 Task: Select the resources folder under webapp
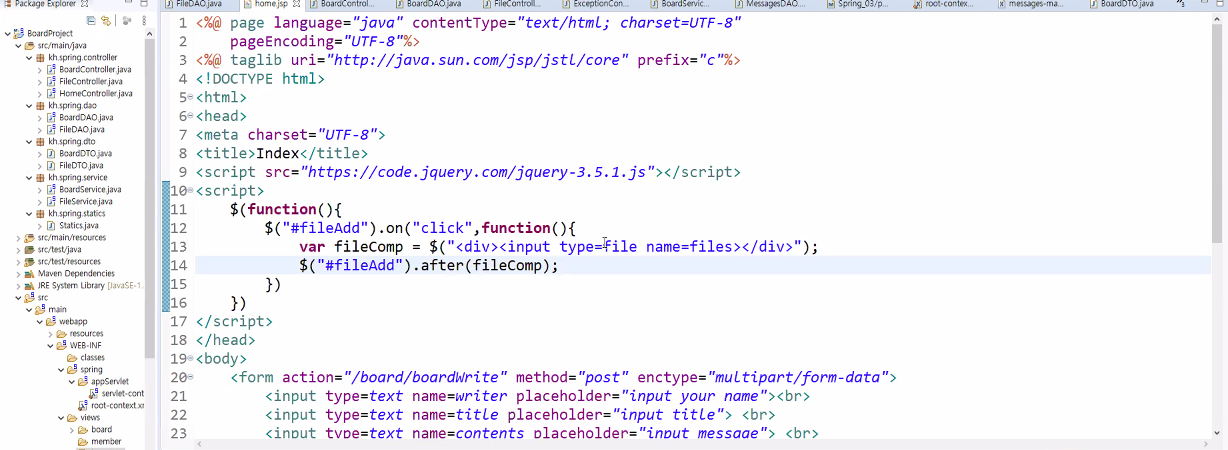click(x=86, y=334)
